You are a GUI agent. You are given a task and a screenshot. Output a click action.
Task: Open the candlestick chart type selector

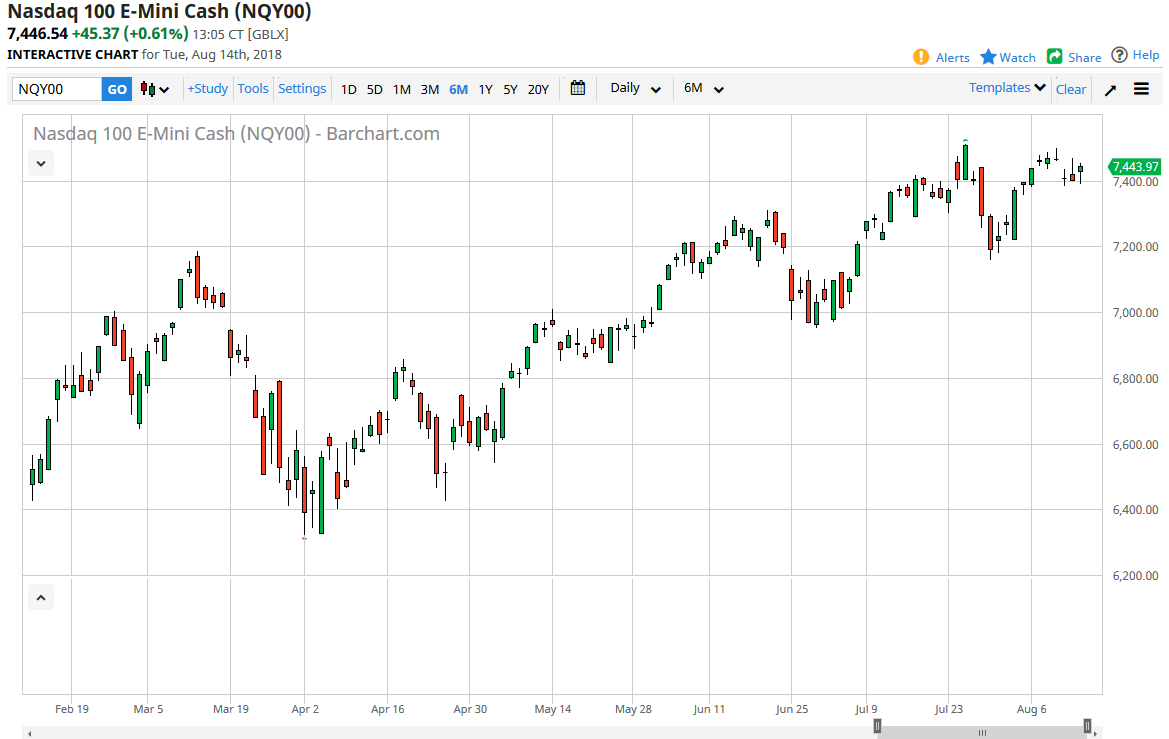(x=155, y=89)
